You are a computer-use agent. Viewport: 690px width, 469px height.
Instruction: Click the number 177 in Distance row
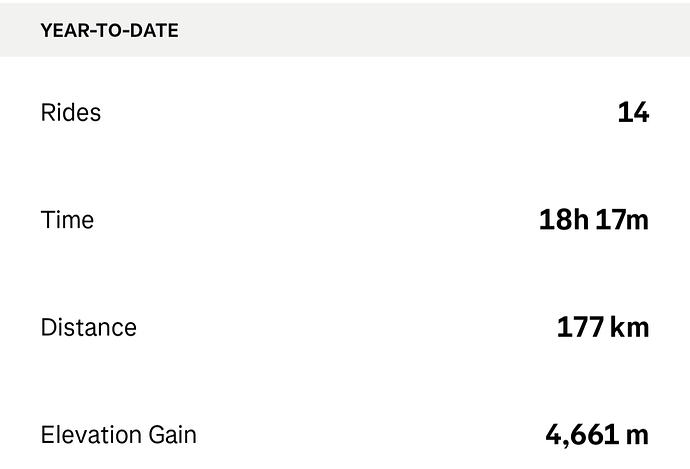[x=580, y=327]
